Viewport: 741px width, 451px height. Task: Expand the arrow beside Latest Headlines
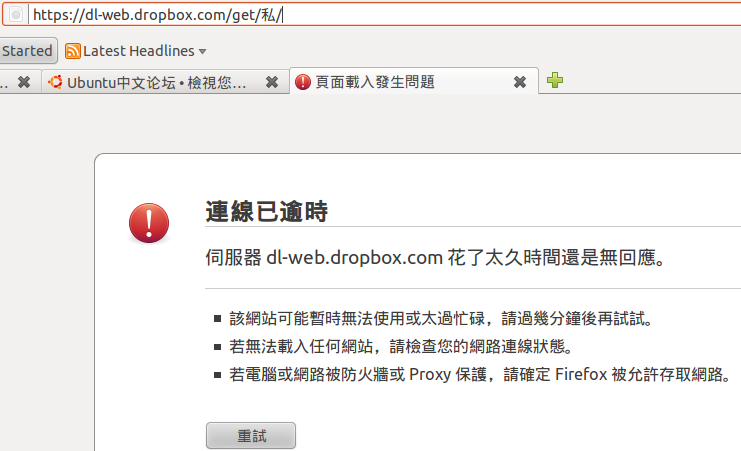pyautogui.click(x=203, y=52)
